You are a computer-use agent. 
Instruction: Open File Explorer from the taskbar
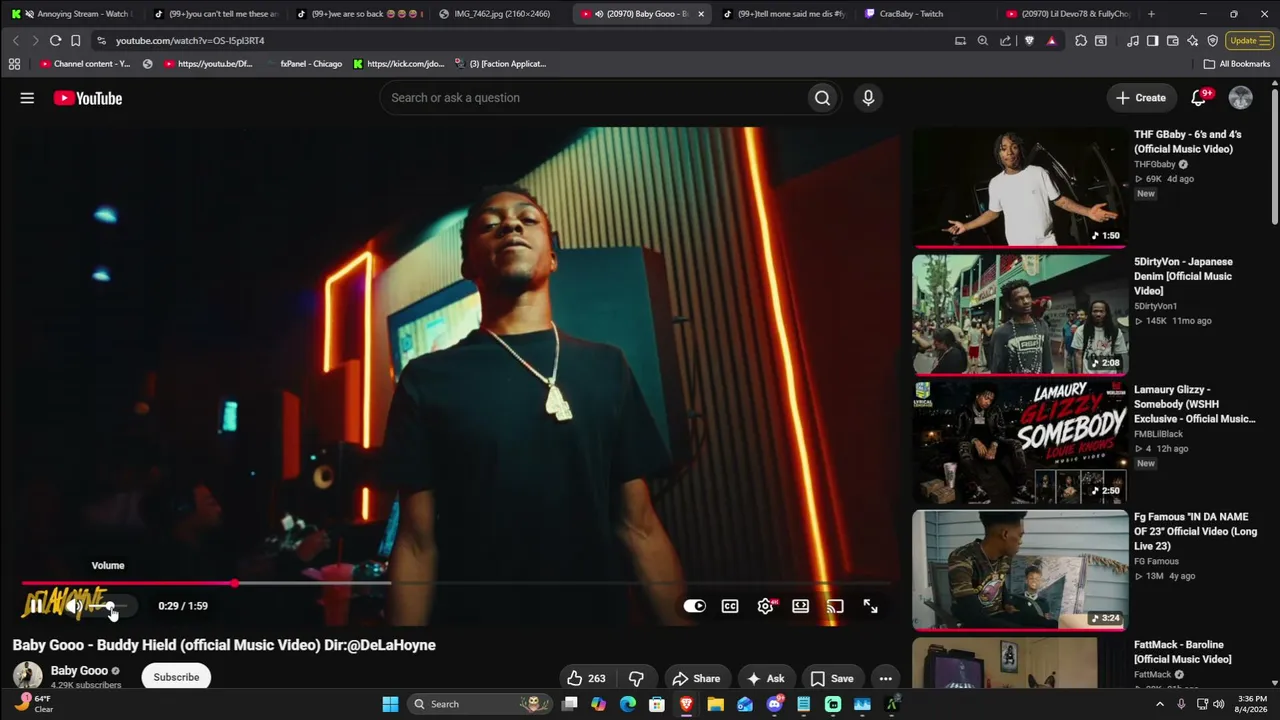point(715,704)
